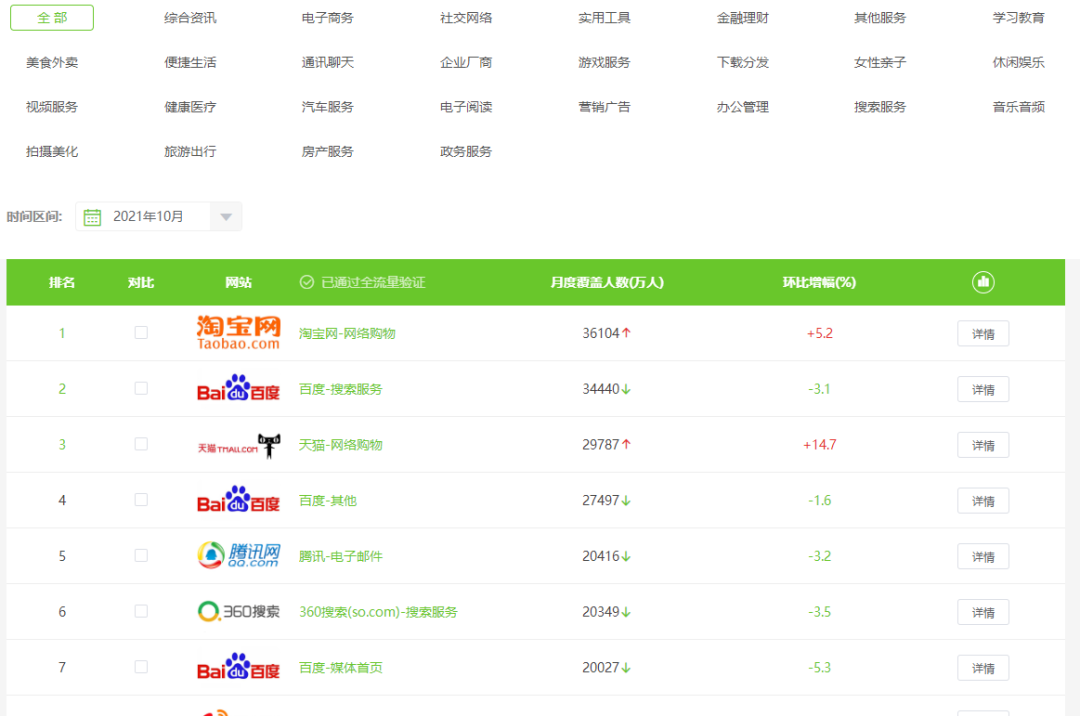Open the 天猫-网络购物 link
The width and height of the screenshot is (1080, 716).
point(340,445)
